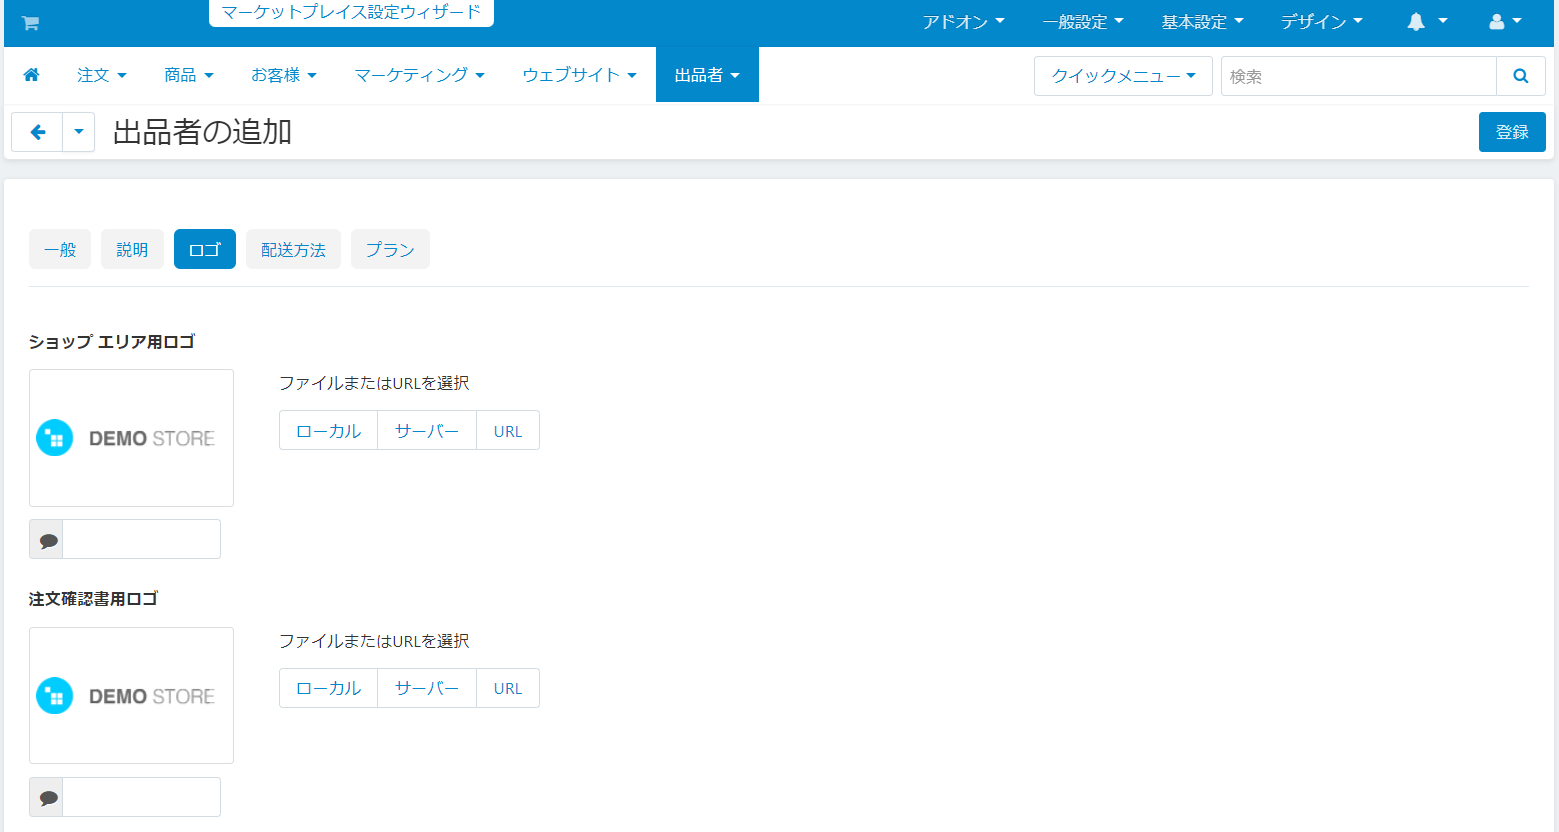Image resolution: width=1559 pixels, height=832 pixels.
Task: Click the search magnifier button
Action: [x=1520, y=76]
